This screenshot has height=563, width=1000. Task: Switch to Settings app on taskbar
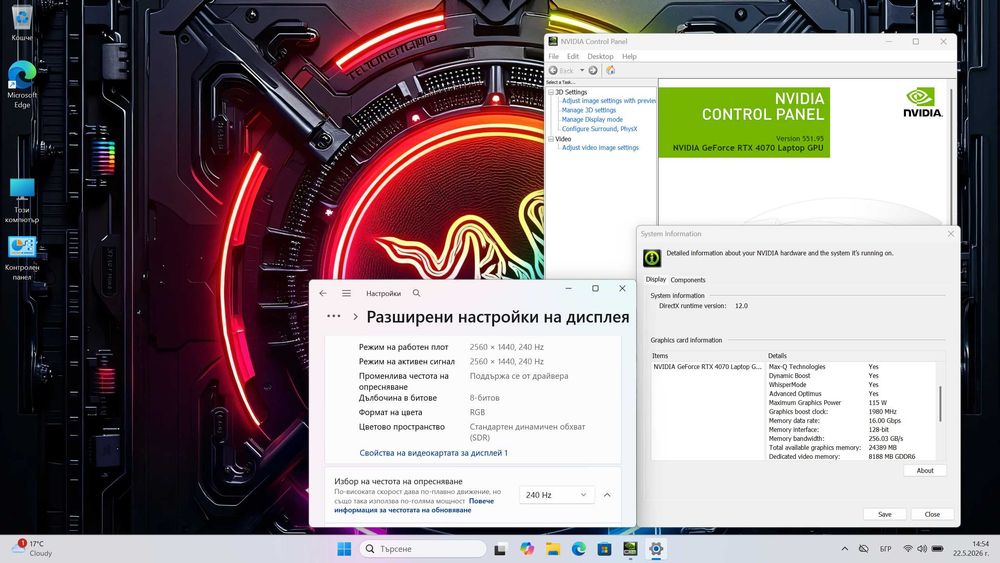(656, 549)
